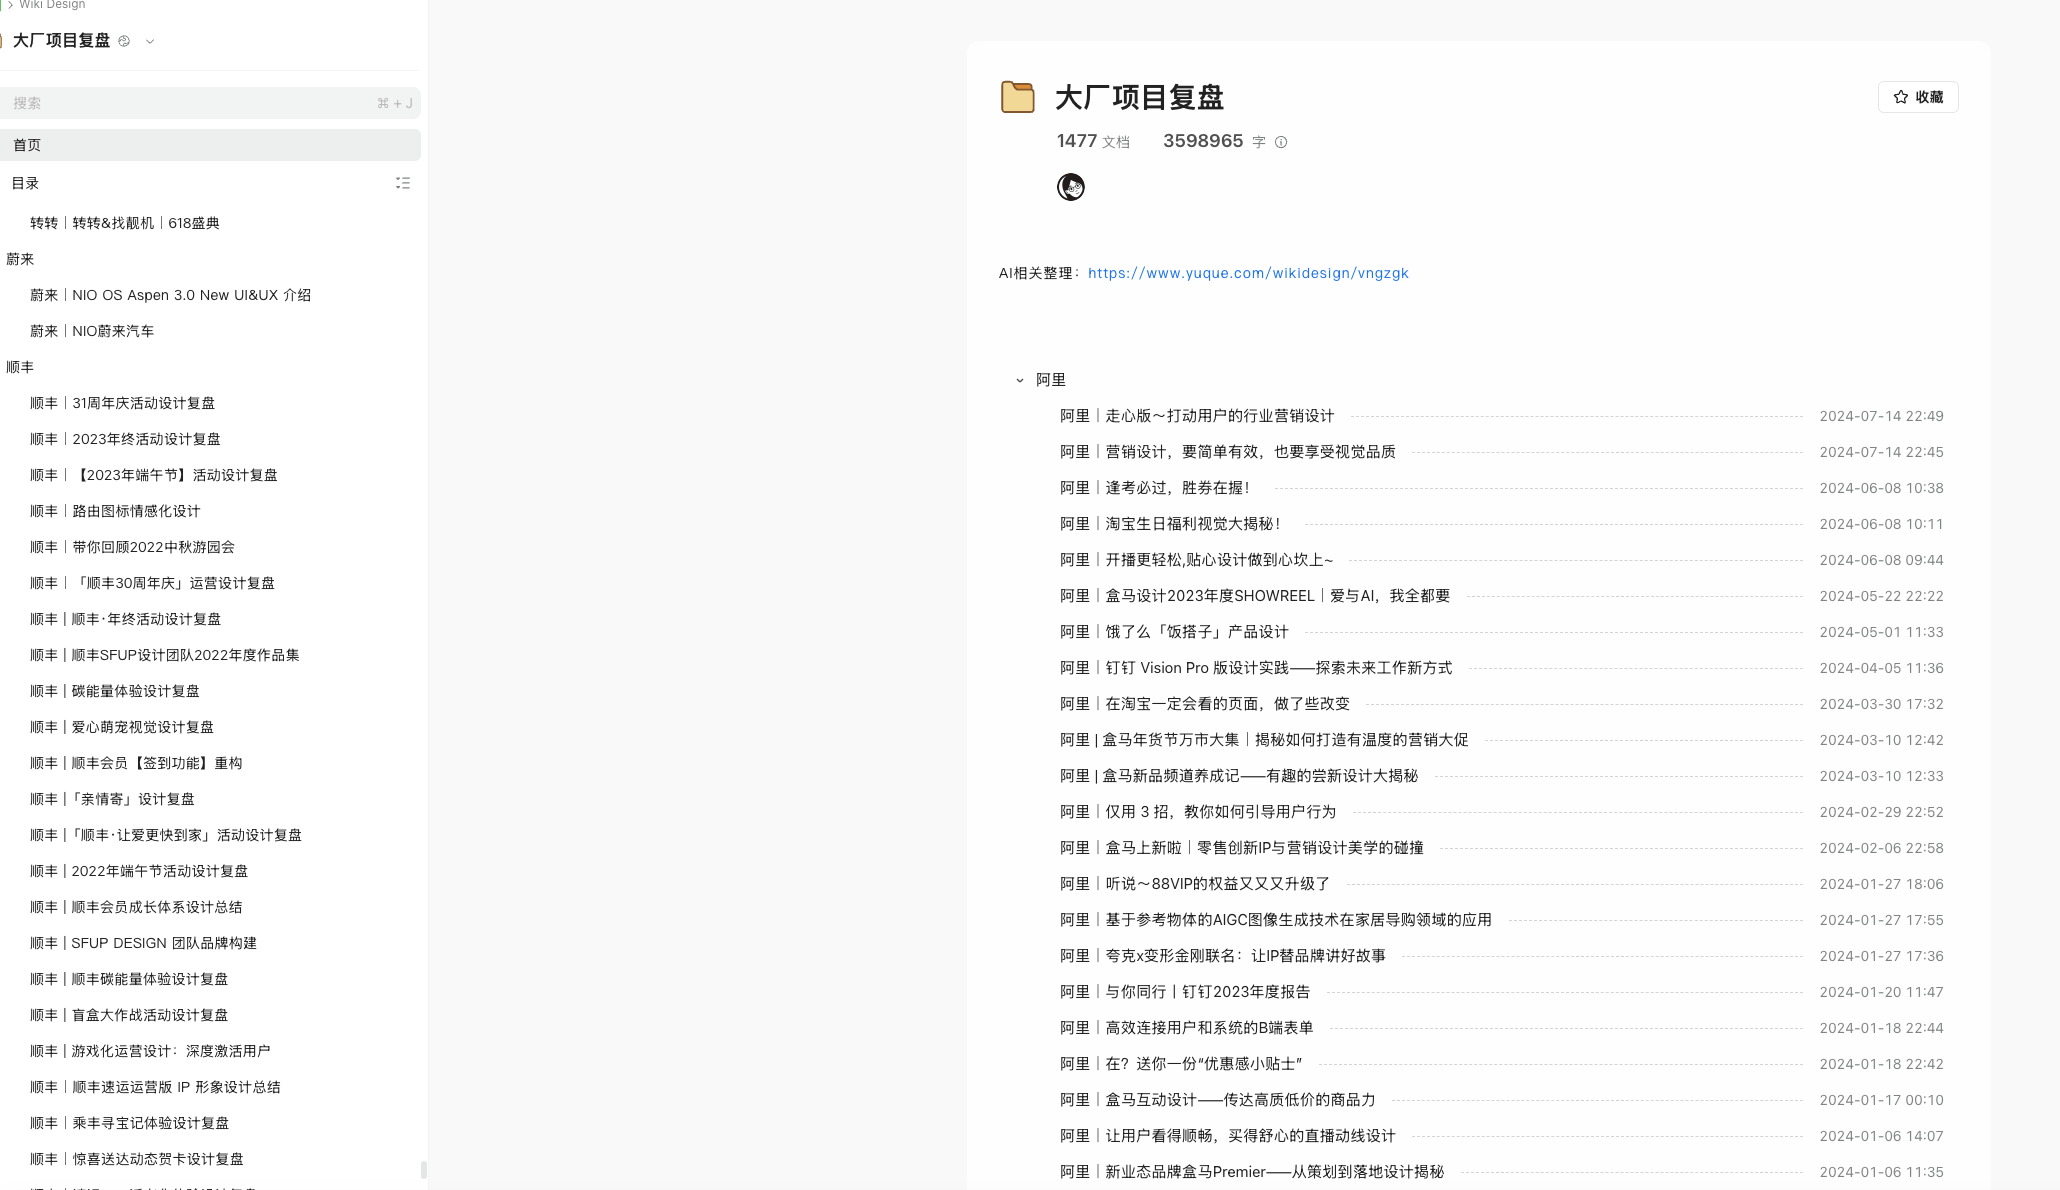Open 顺丰｜顺丰·年终活动设计复盘
This screenshot has width=2060, height=1190.
(x=125, y=619)
